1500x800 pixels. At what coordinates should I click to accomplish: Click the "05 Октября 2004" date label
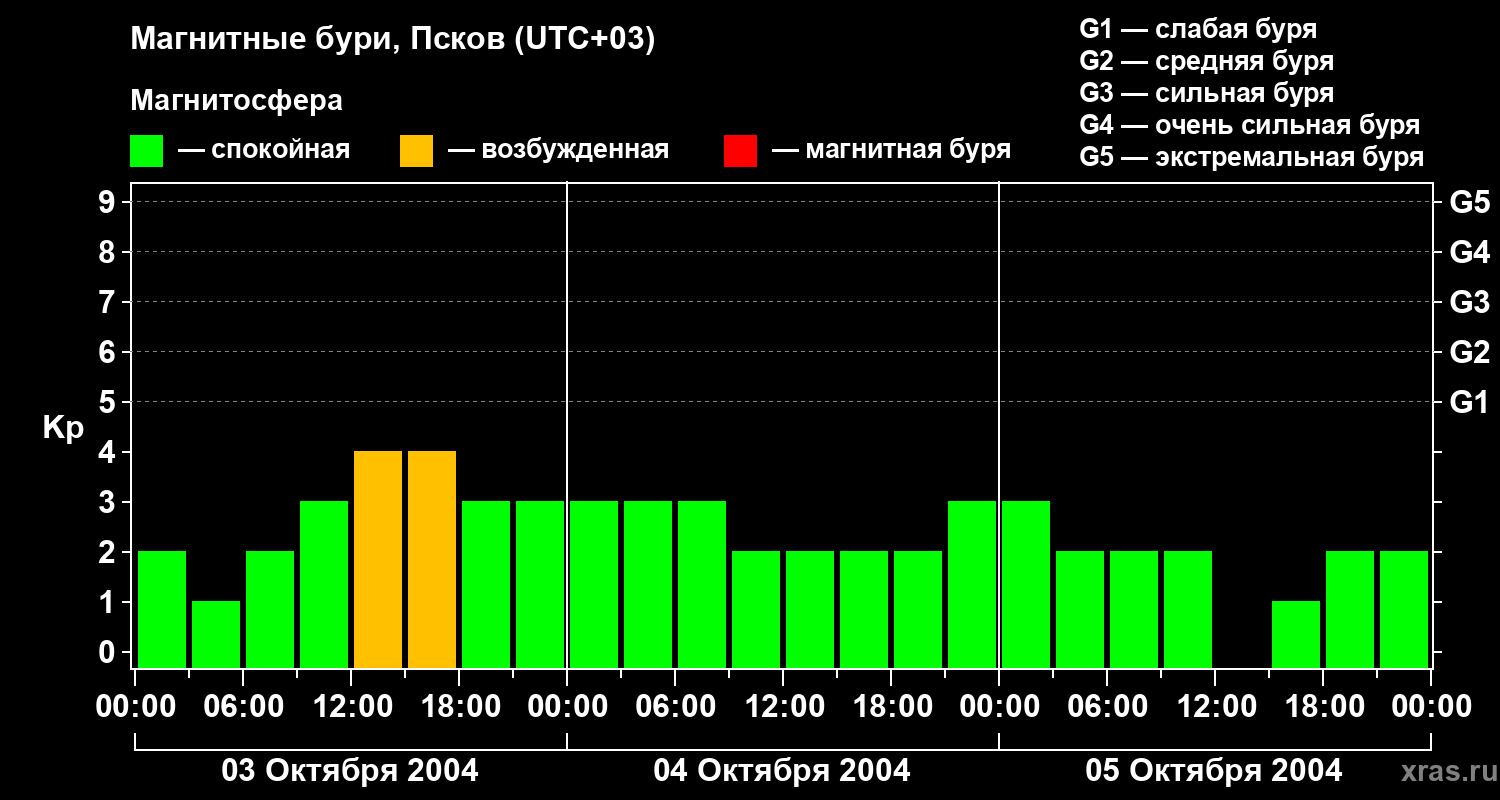click(x=1214, y=771)
